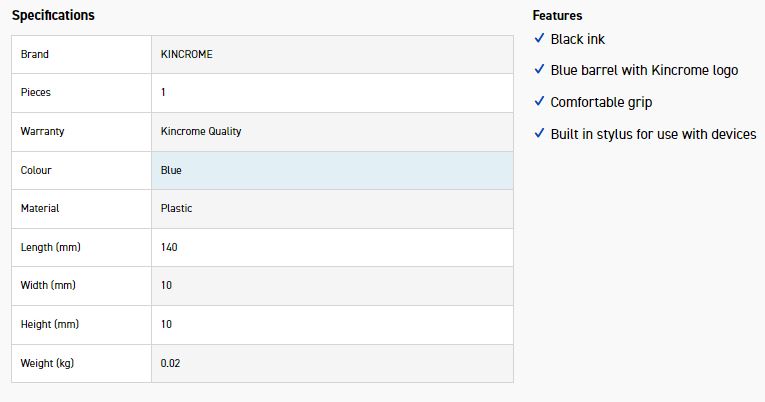Select the Features heading
Image resolution: width=765 pixels, height=402 pixels.
click(x=557, y=16)
